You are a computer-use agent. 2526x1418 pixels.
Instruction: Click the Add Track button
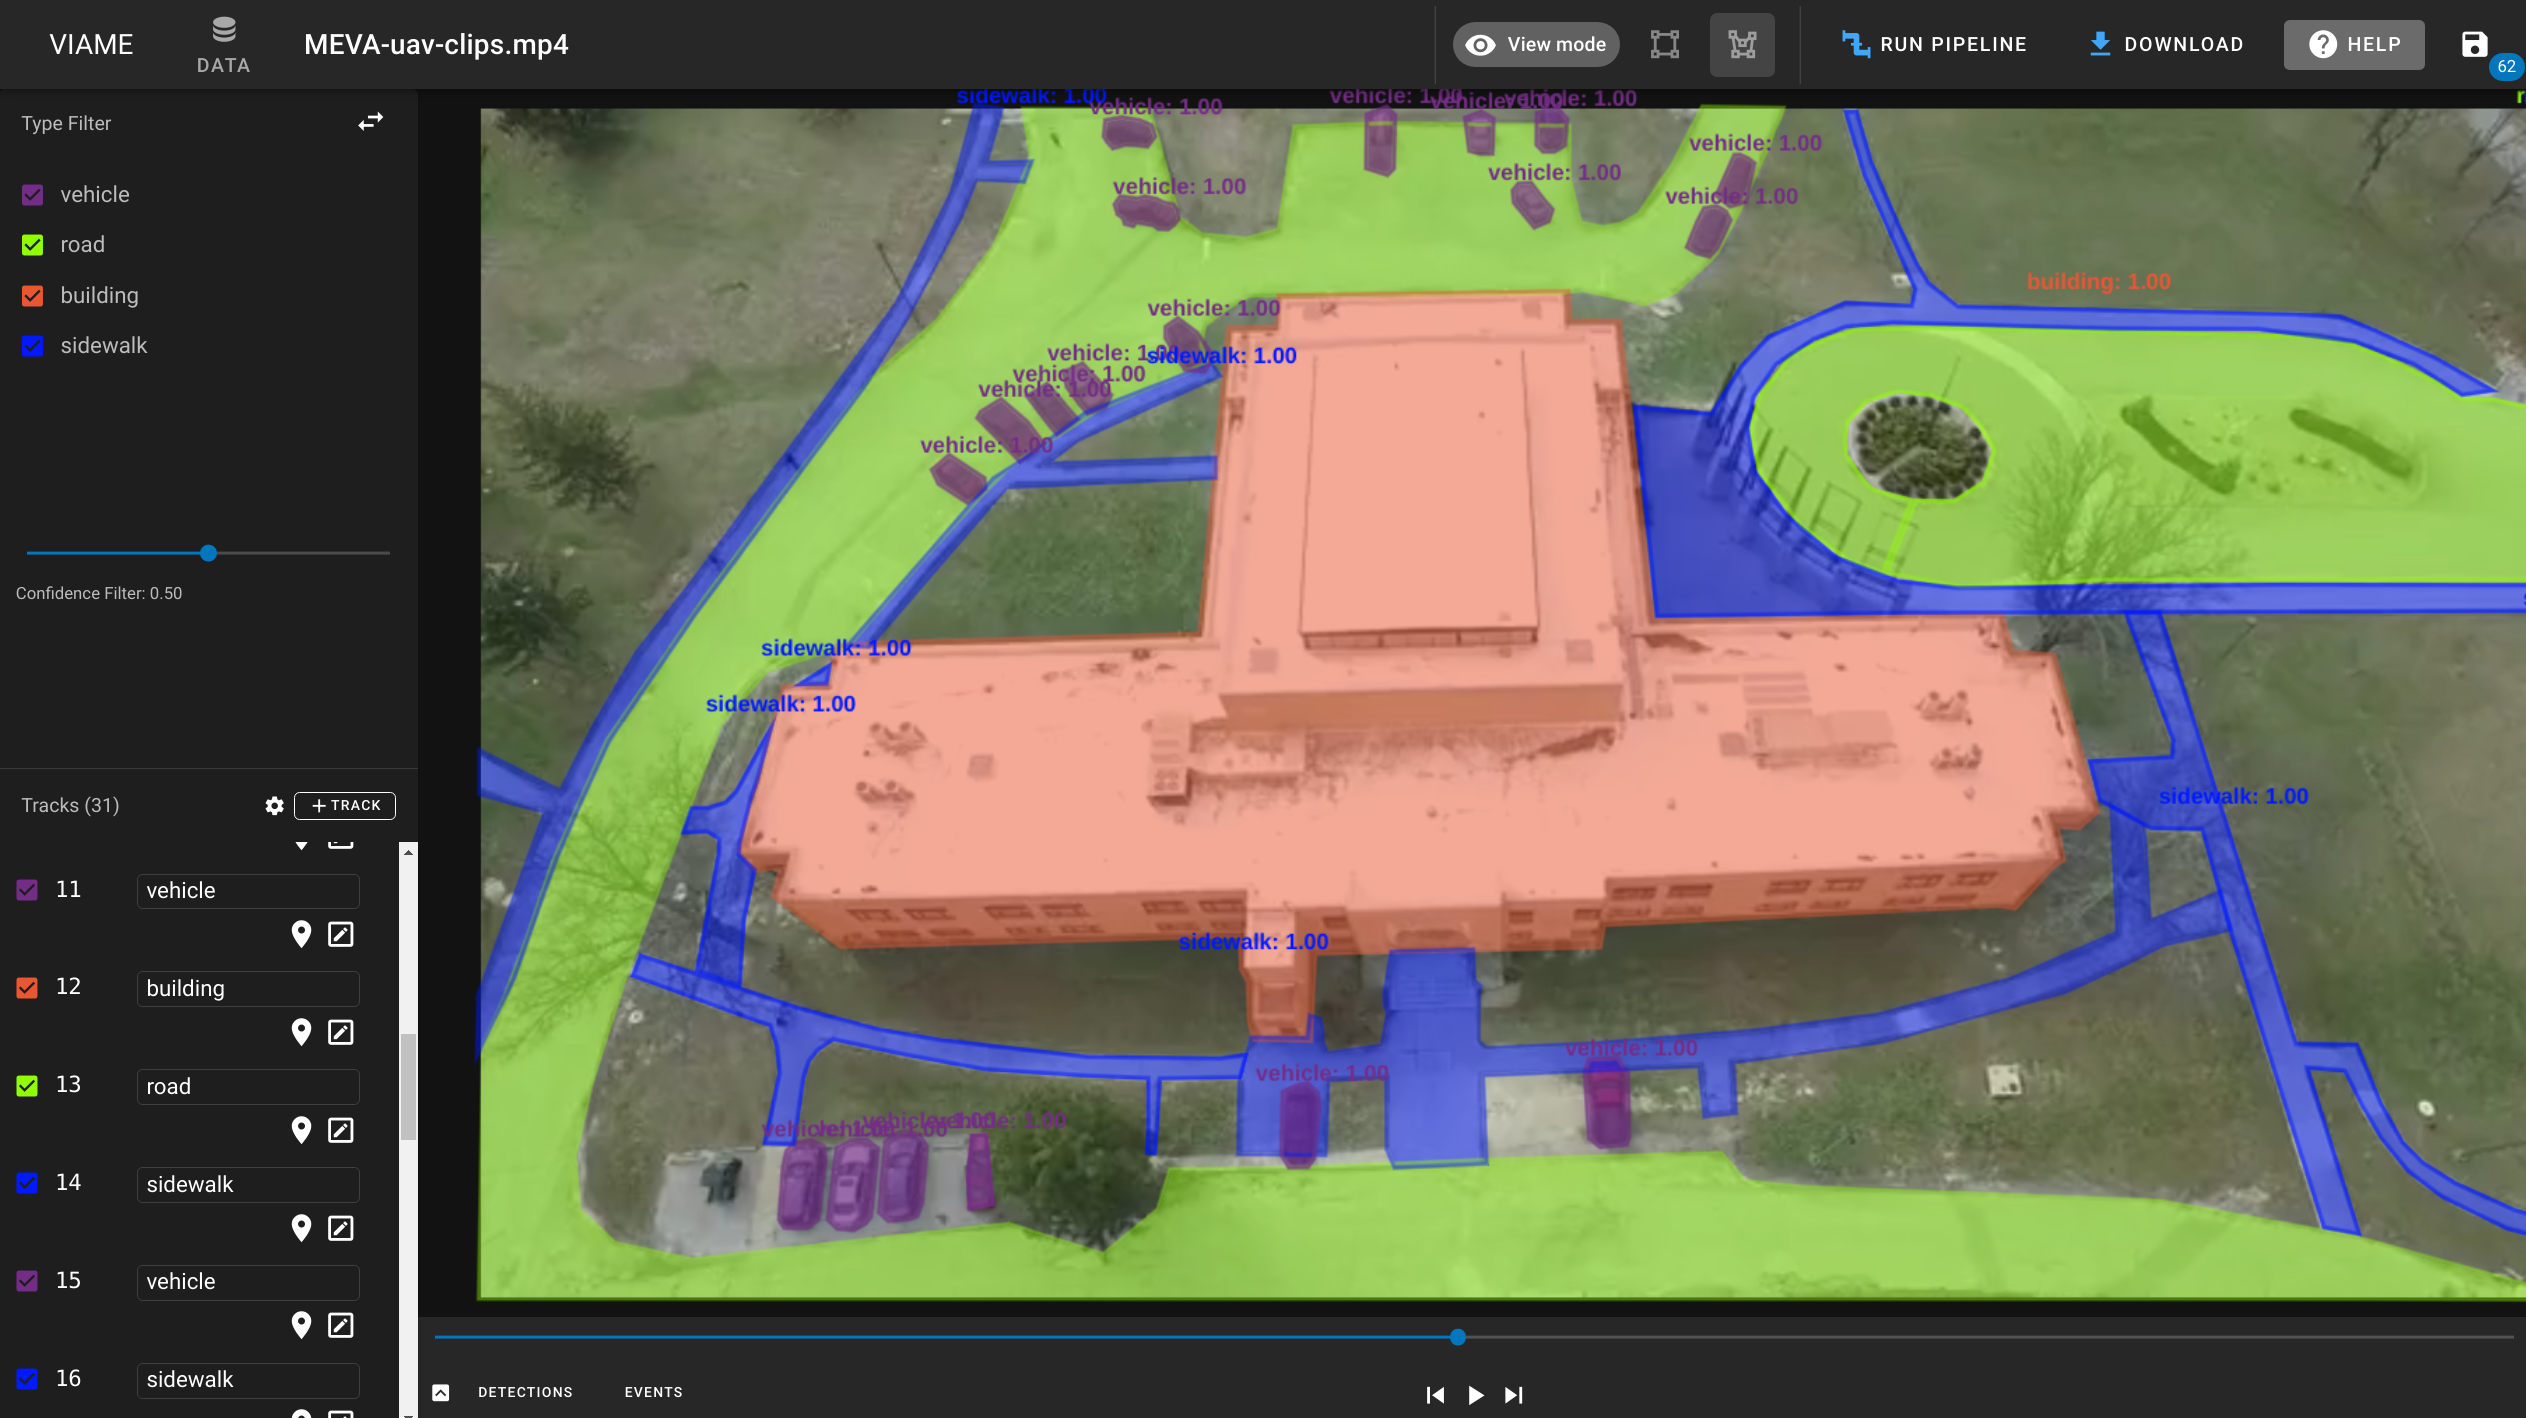(342, 805)
